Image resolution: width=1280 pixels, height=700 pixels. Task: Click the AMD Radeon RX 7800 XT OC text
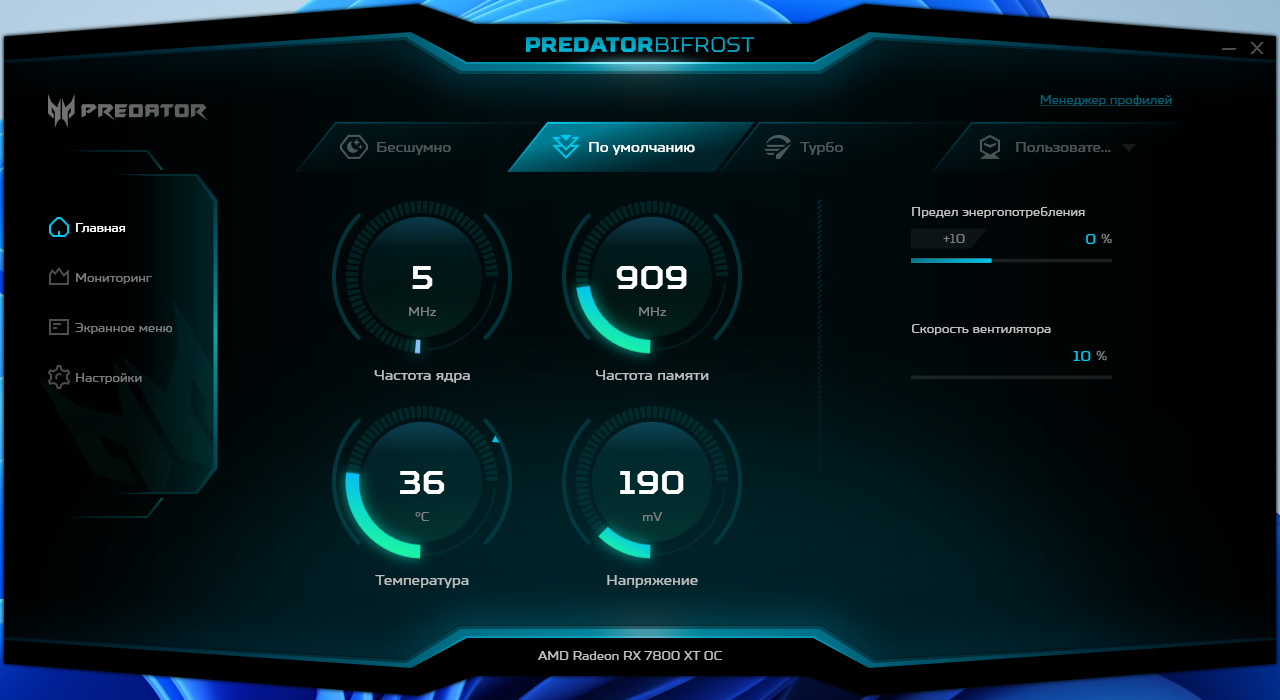click(630, 656)
